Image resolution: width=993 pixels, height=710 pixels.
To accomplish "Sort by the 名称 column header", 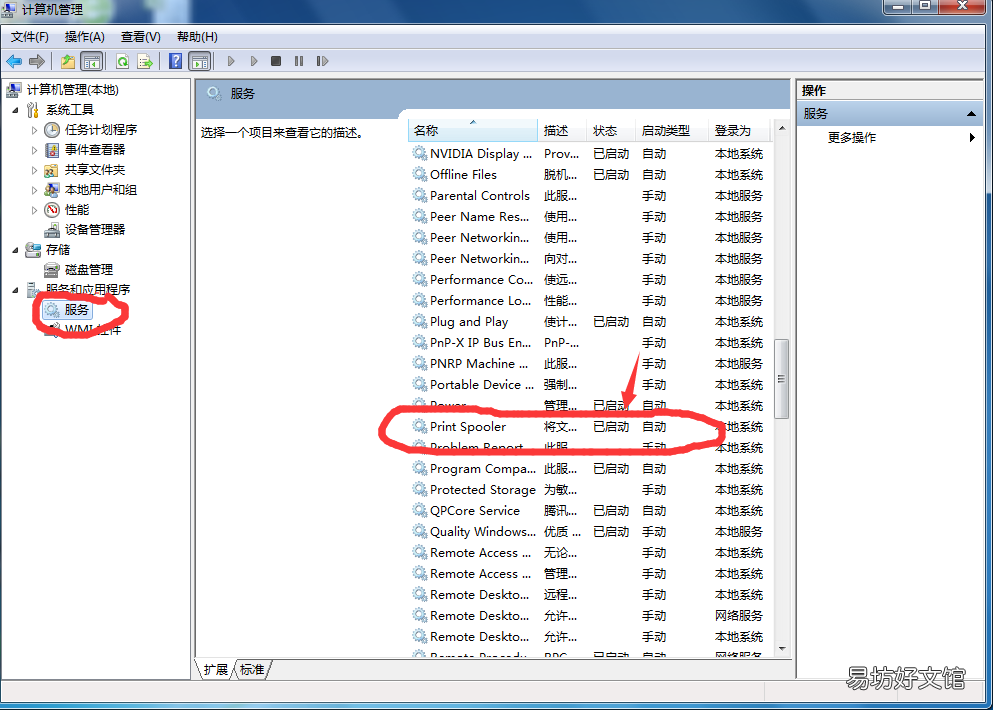I will point(473,130).
